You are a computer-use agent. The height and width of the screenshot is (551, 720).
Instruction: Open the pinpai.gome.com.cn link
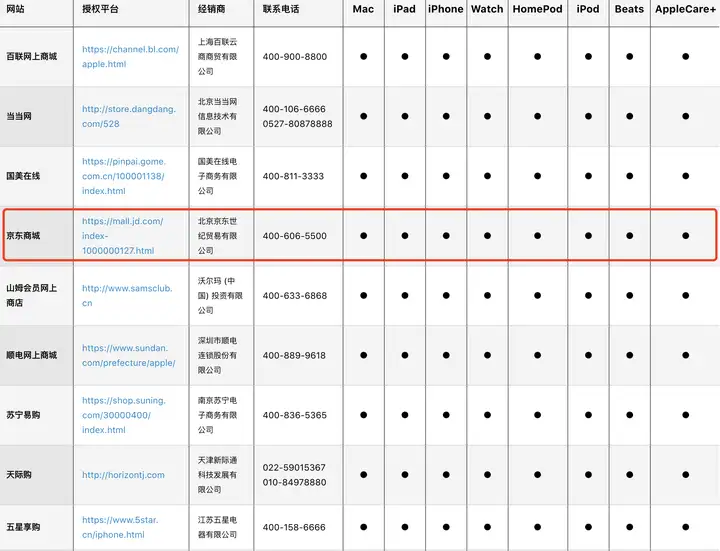[x=124, y=176]
